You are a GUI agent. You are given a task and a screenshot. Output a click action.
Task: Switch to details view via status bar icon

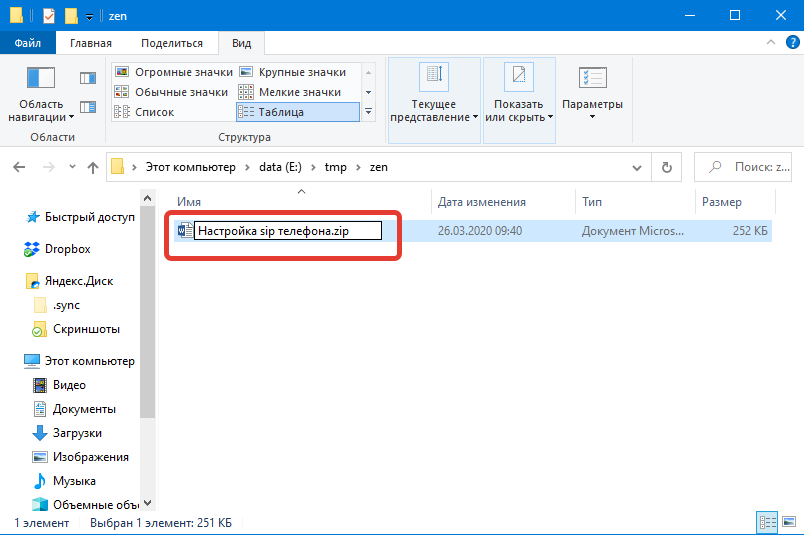point(767,523)
